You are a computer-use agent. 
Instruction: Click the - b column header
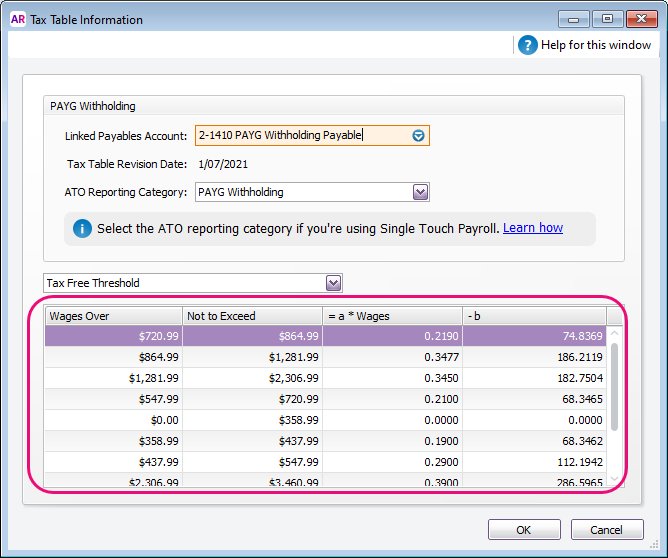(535, 316)
